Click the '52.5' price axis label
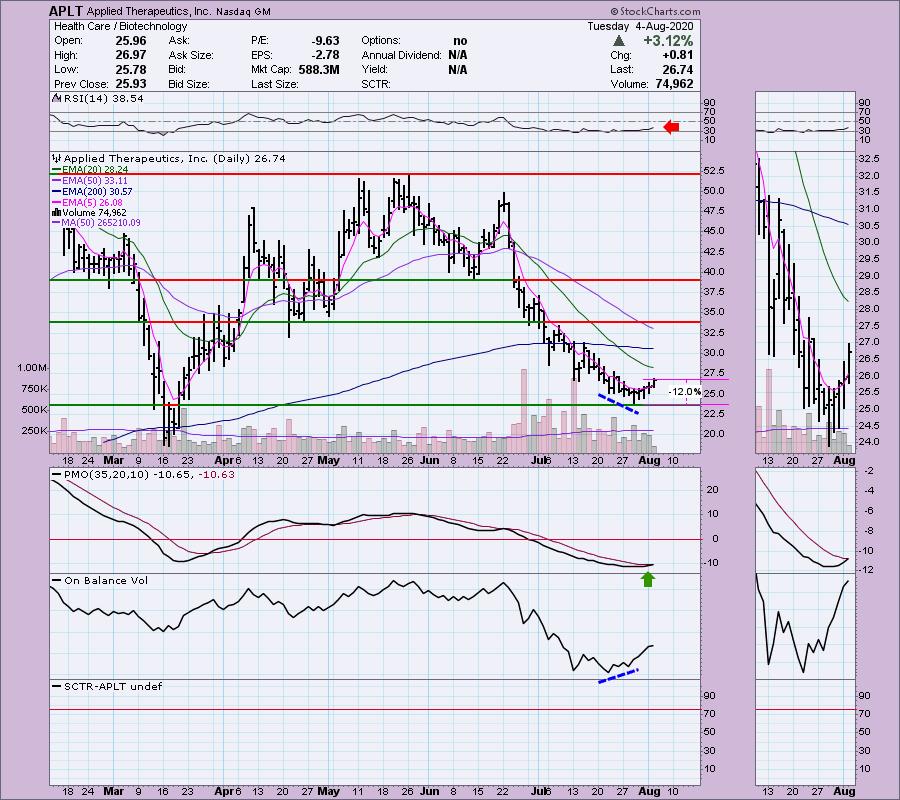This screenshot has height=800, width=900. point(715,170)
